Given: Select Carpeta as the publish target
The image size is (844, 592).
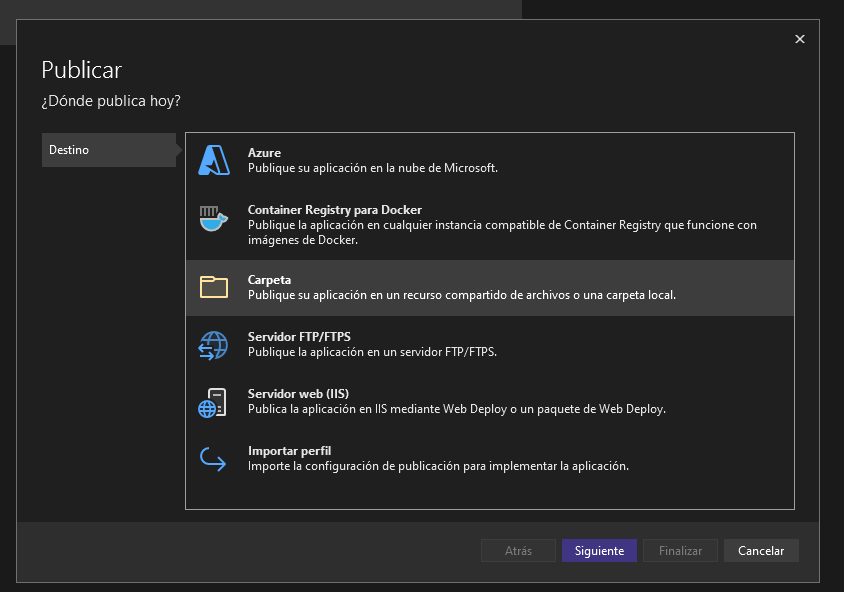Looking at the screenshot, I should (x=450, y=287).
